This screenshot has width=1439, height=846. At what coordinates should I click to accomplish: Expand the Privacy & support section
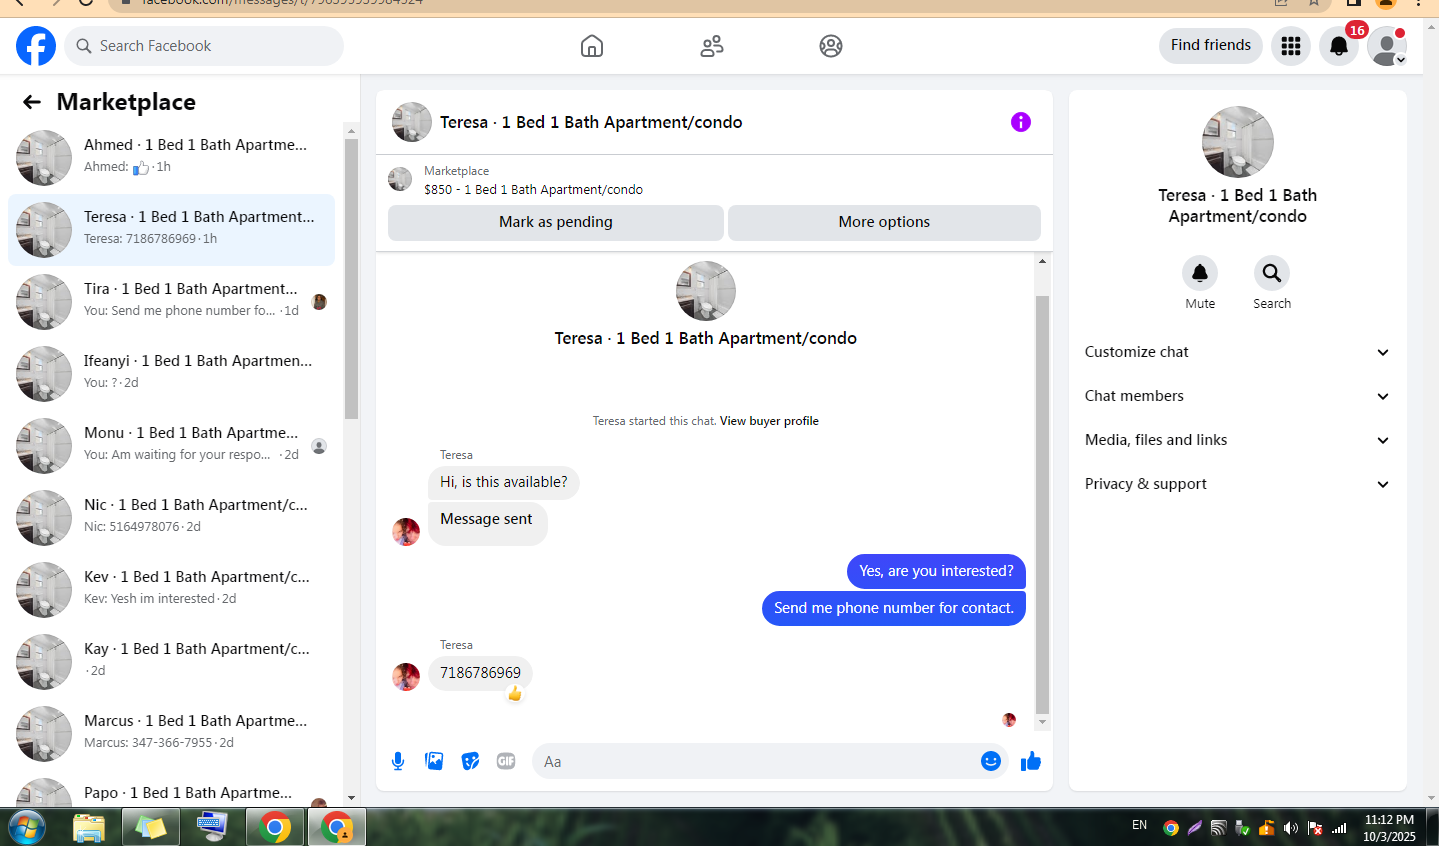(x=1238, y=484)
